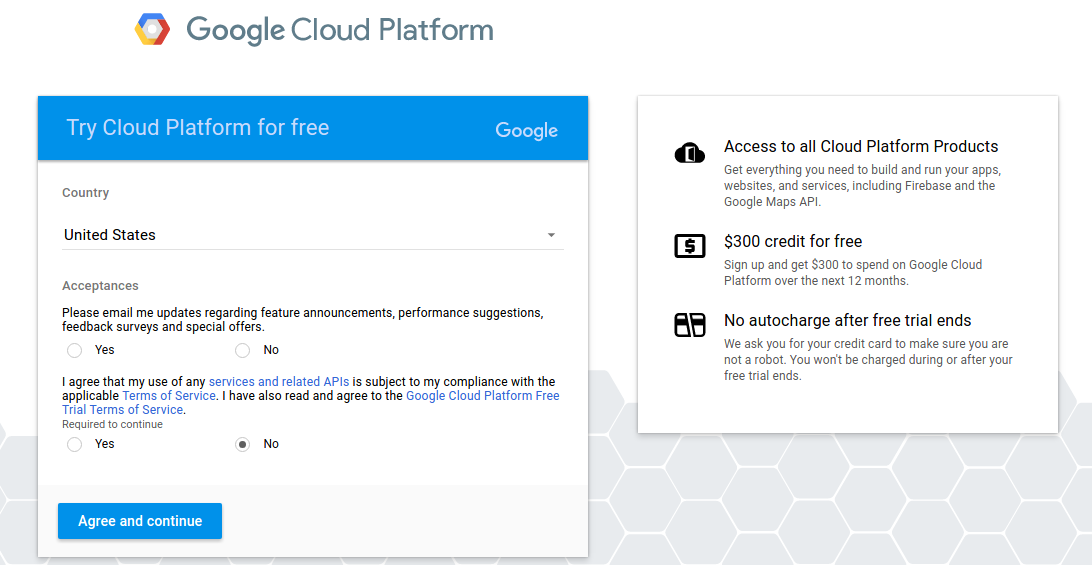Screen dimensions: 1092x565
Task: Open the services and related APIs link
Action: [278, 382]
